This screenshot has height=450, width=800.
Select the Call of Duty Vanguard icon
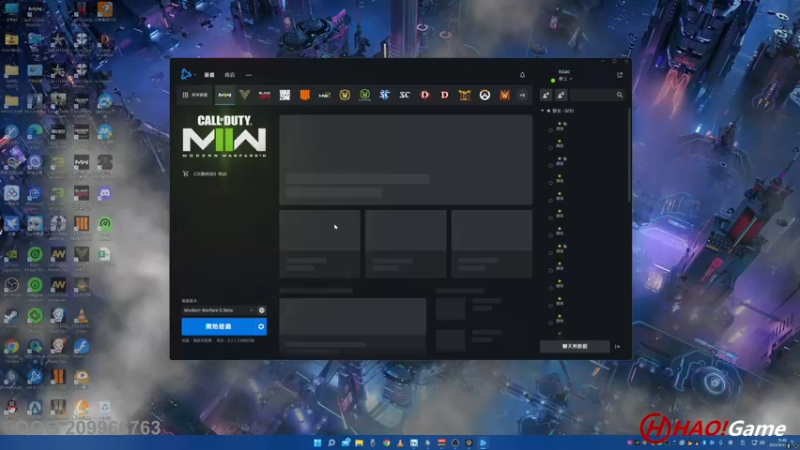coord(245,95)
